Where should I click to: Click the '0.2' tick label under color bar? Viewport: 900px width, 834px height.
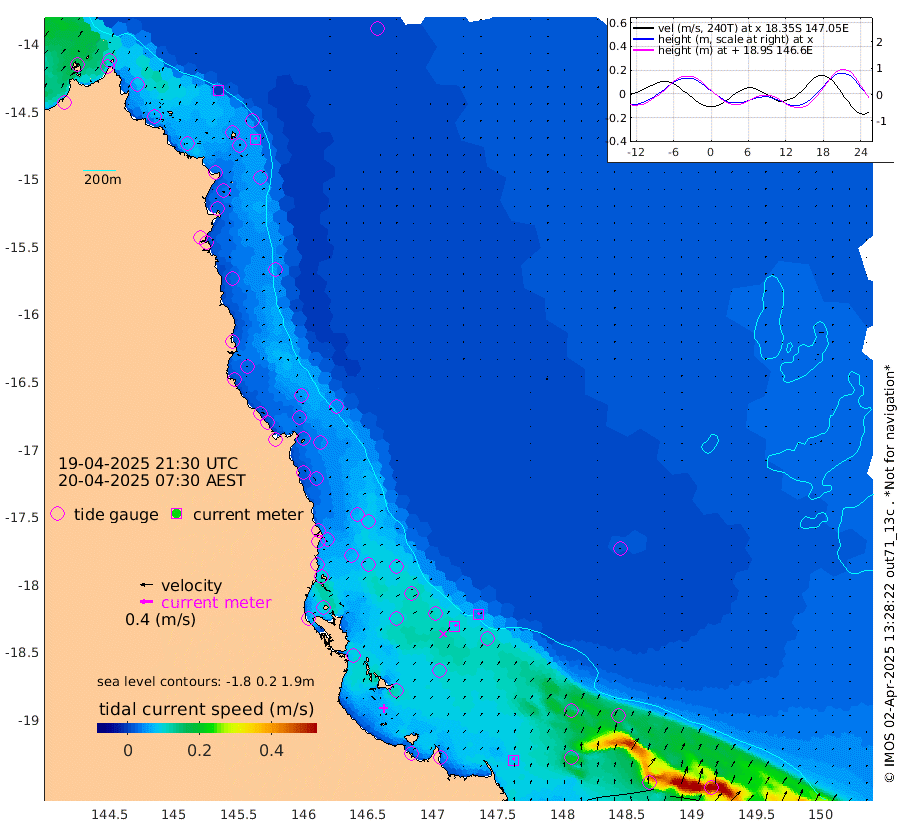(199, 750)
